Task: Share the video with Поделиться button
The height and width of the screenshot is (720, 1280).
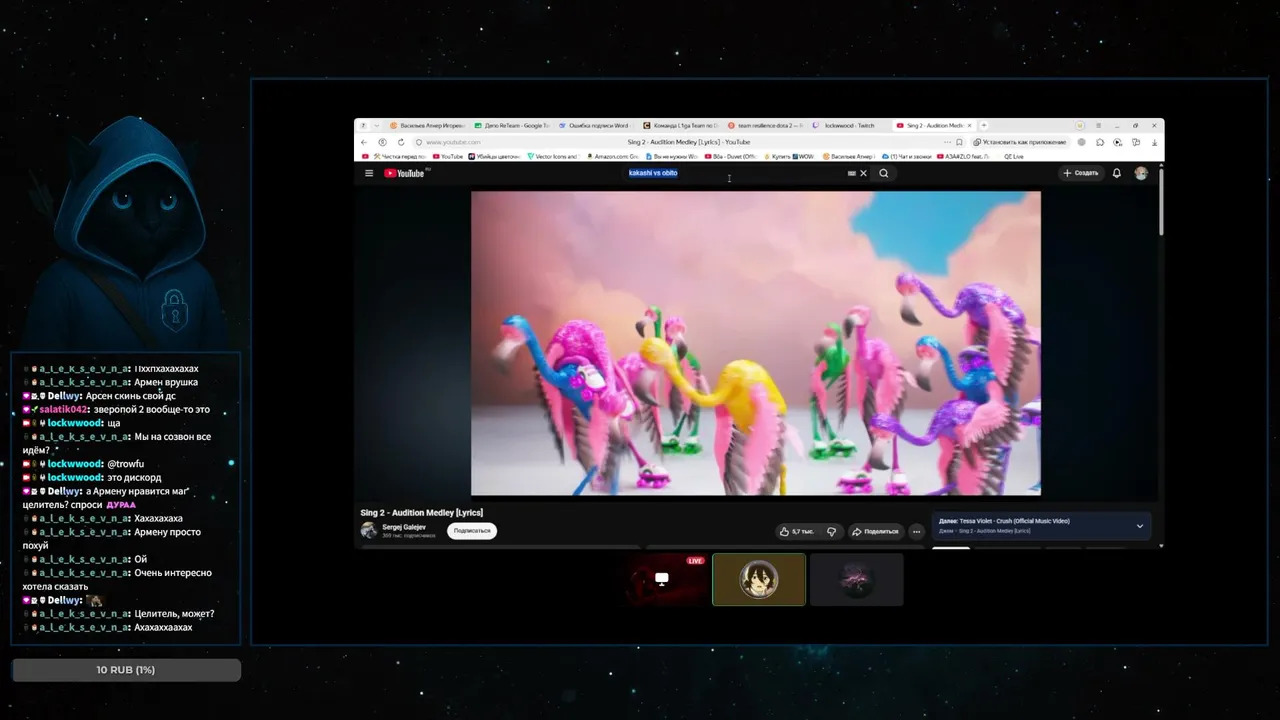Action: (x=875, y=531)
